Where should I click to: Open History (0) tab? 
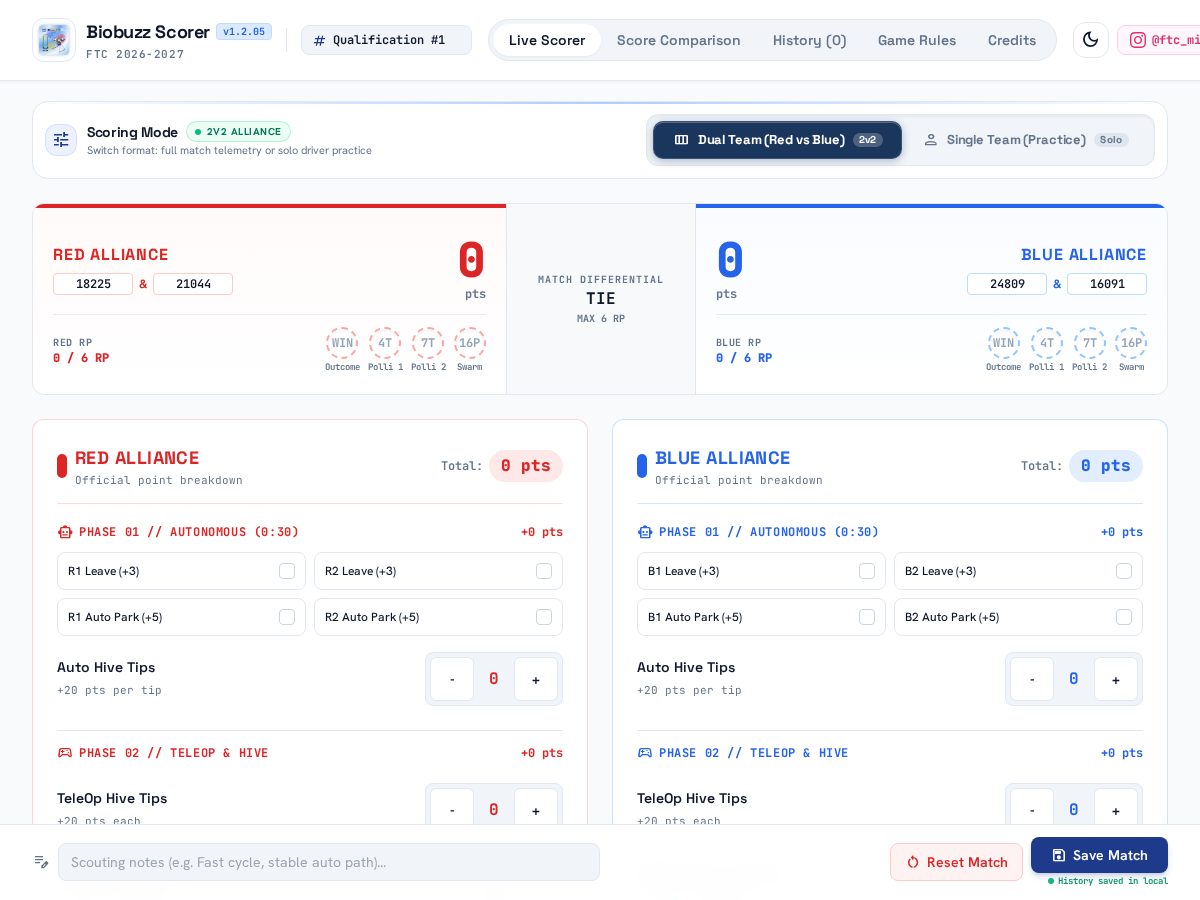[x=809, y=40]
